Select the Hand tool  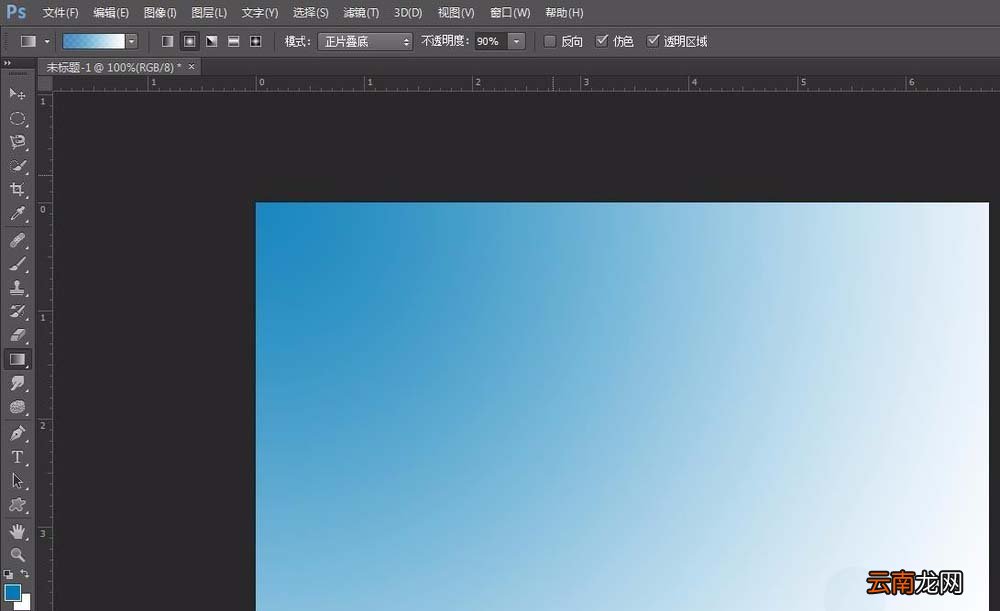point(17,531)
